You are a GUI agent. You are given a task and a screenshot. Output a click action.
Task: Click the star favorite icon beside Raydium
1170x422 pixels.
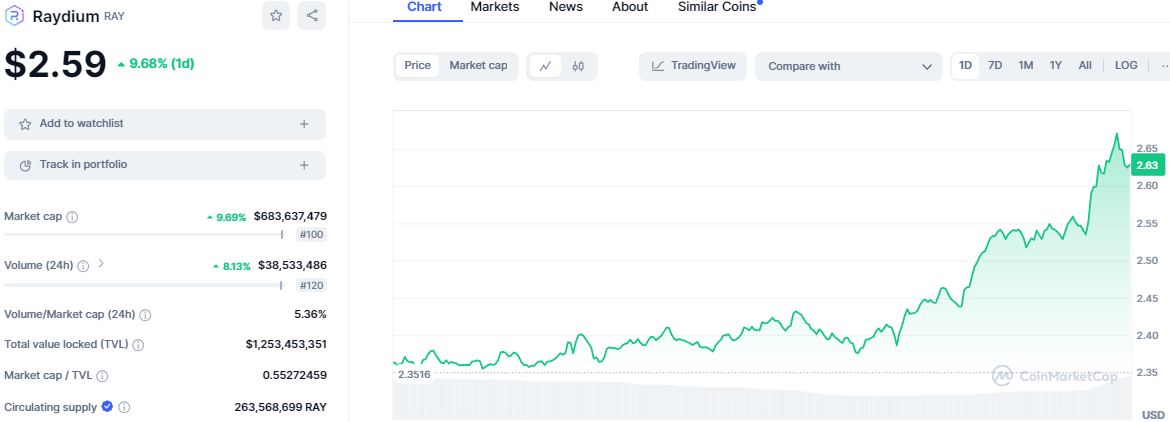[x=276, y=15]
